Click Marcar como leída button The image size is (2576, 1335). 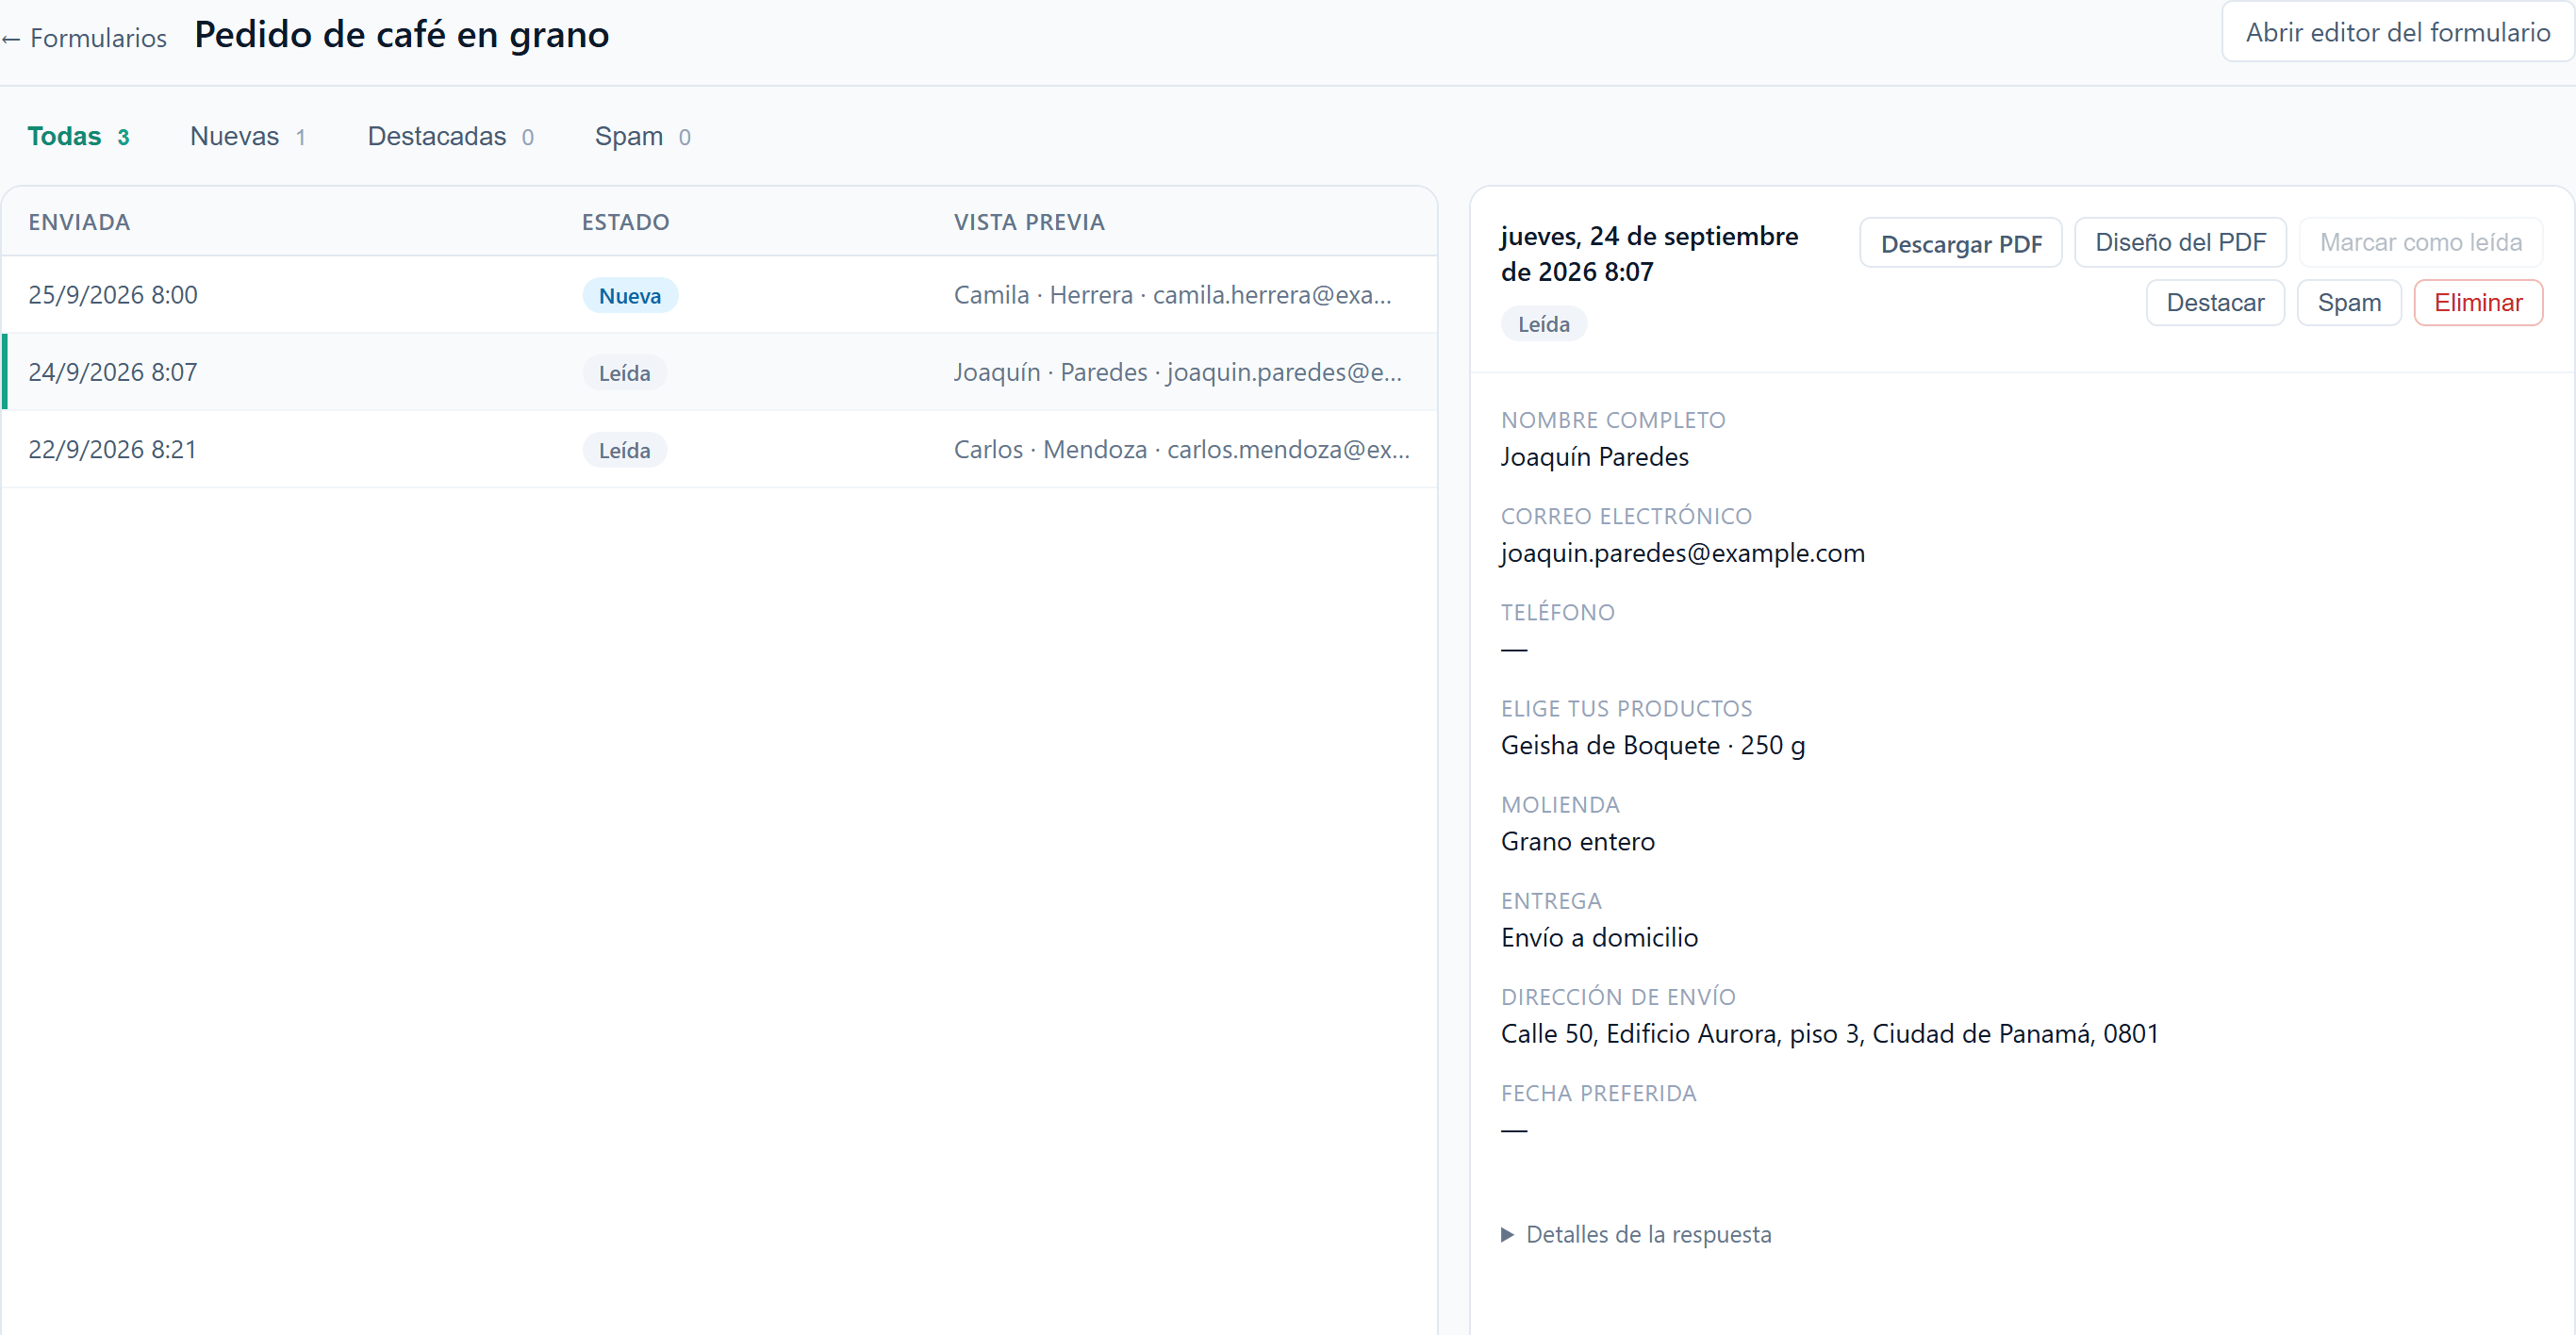(x=2420, y=243)
